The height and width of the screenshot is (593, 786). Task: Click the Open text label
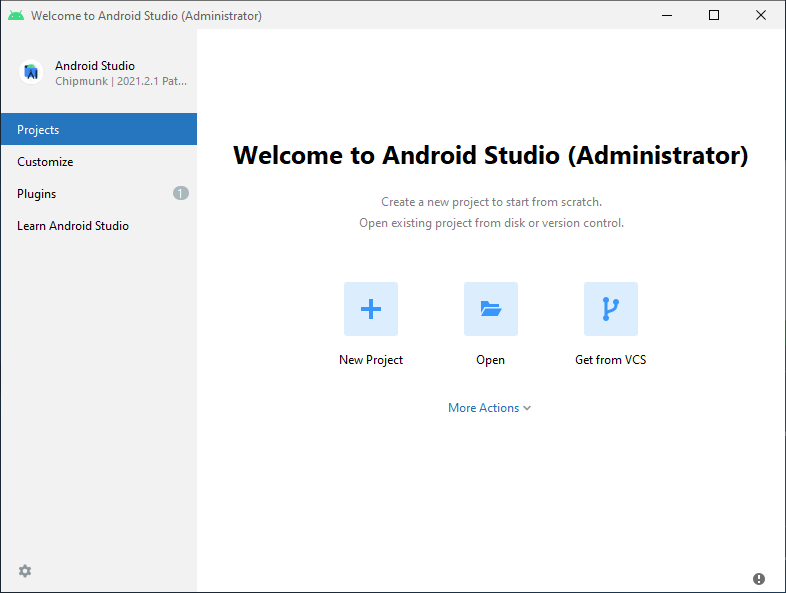[490, 360]
